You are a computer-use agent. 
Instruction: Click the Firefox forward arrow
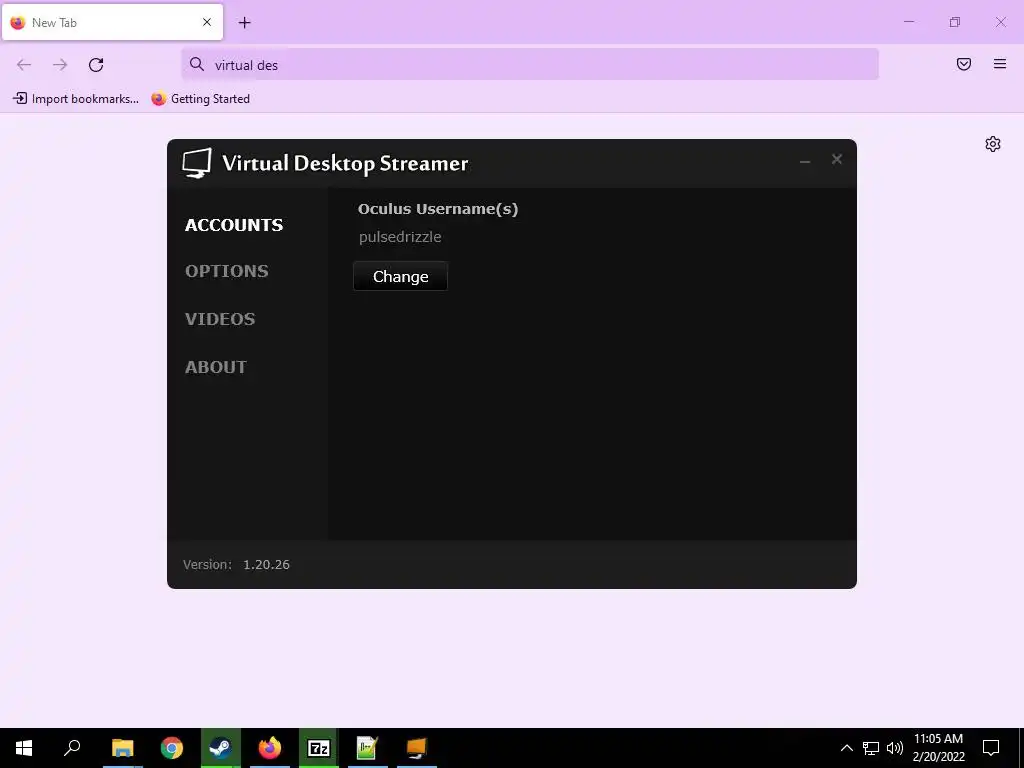click(60, 65)
